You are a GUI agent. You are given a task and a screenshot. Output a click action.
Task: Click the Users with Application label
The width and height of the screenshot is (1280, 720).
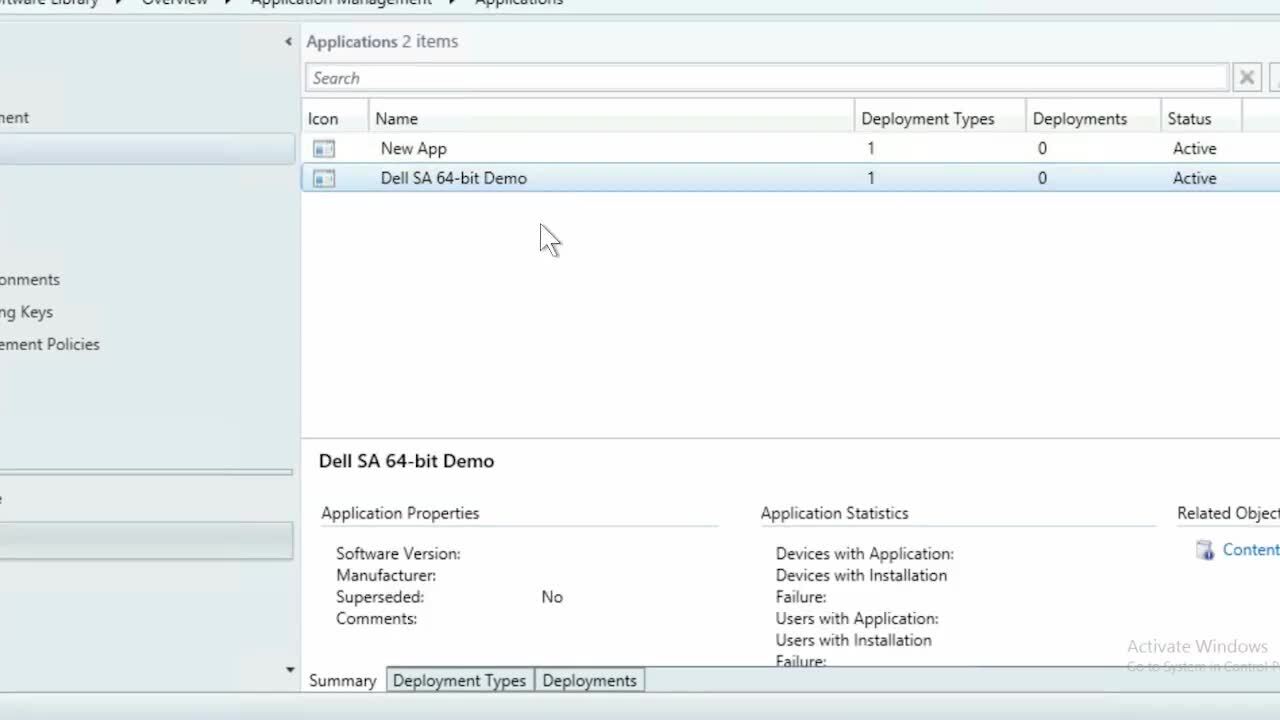pos(857,618)
